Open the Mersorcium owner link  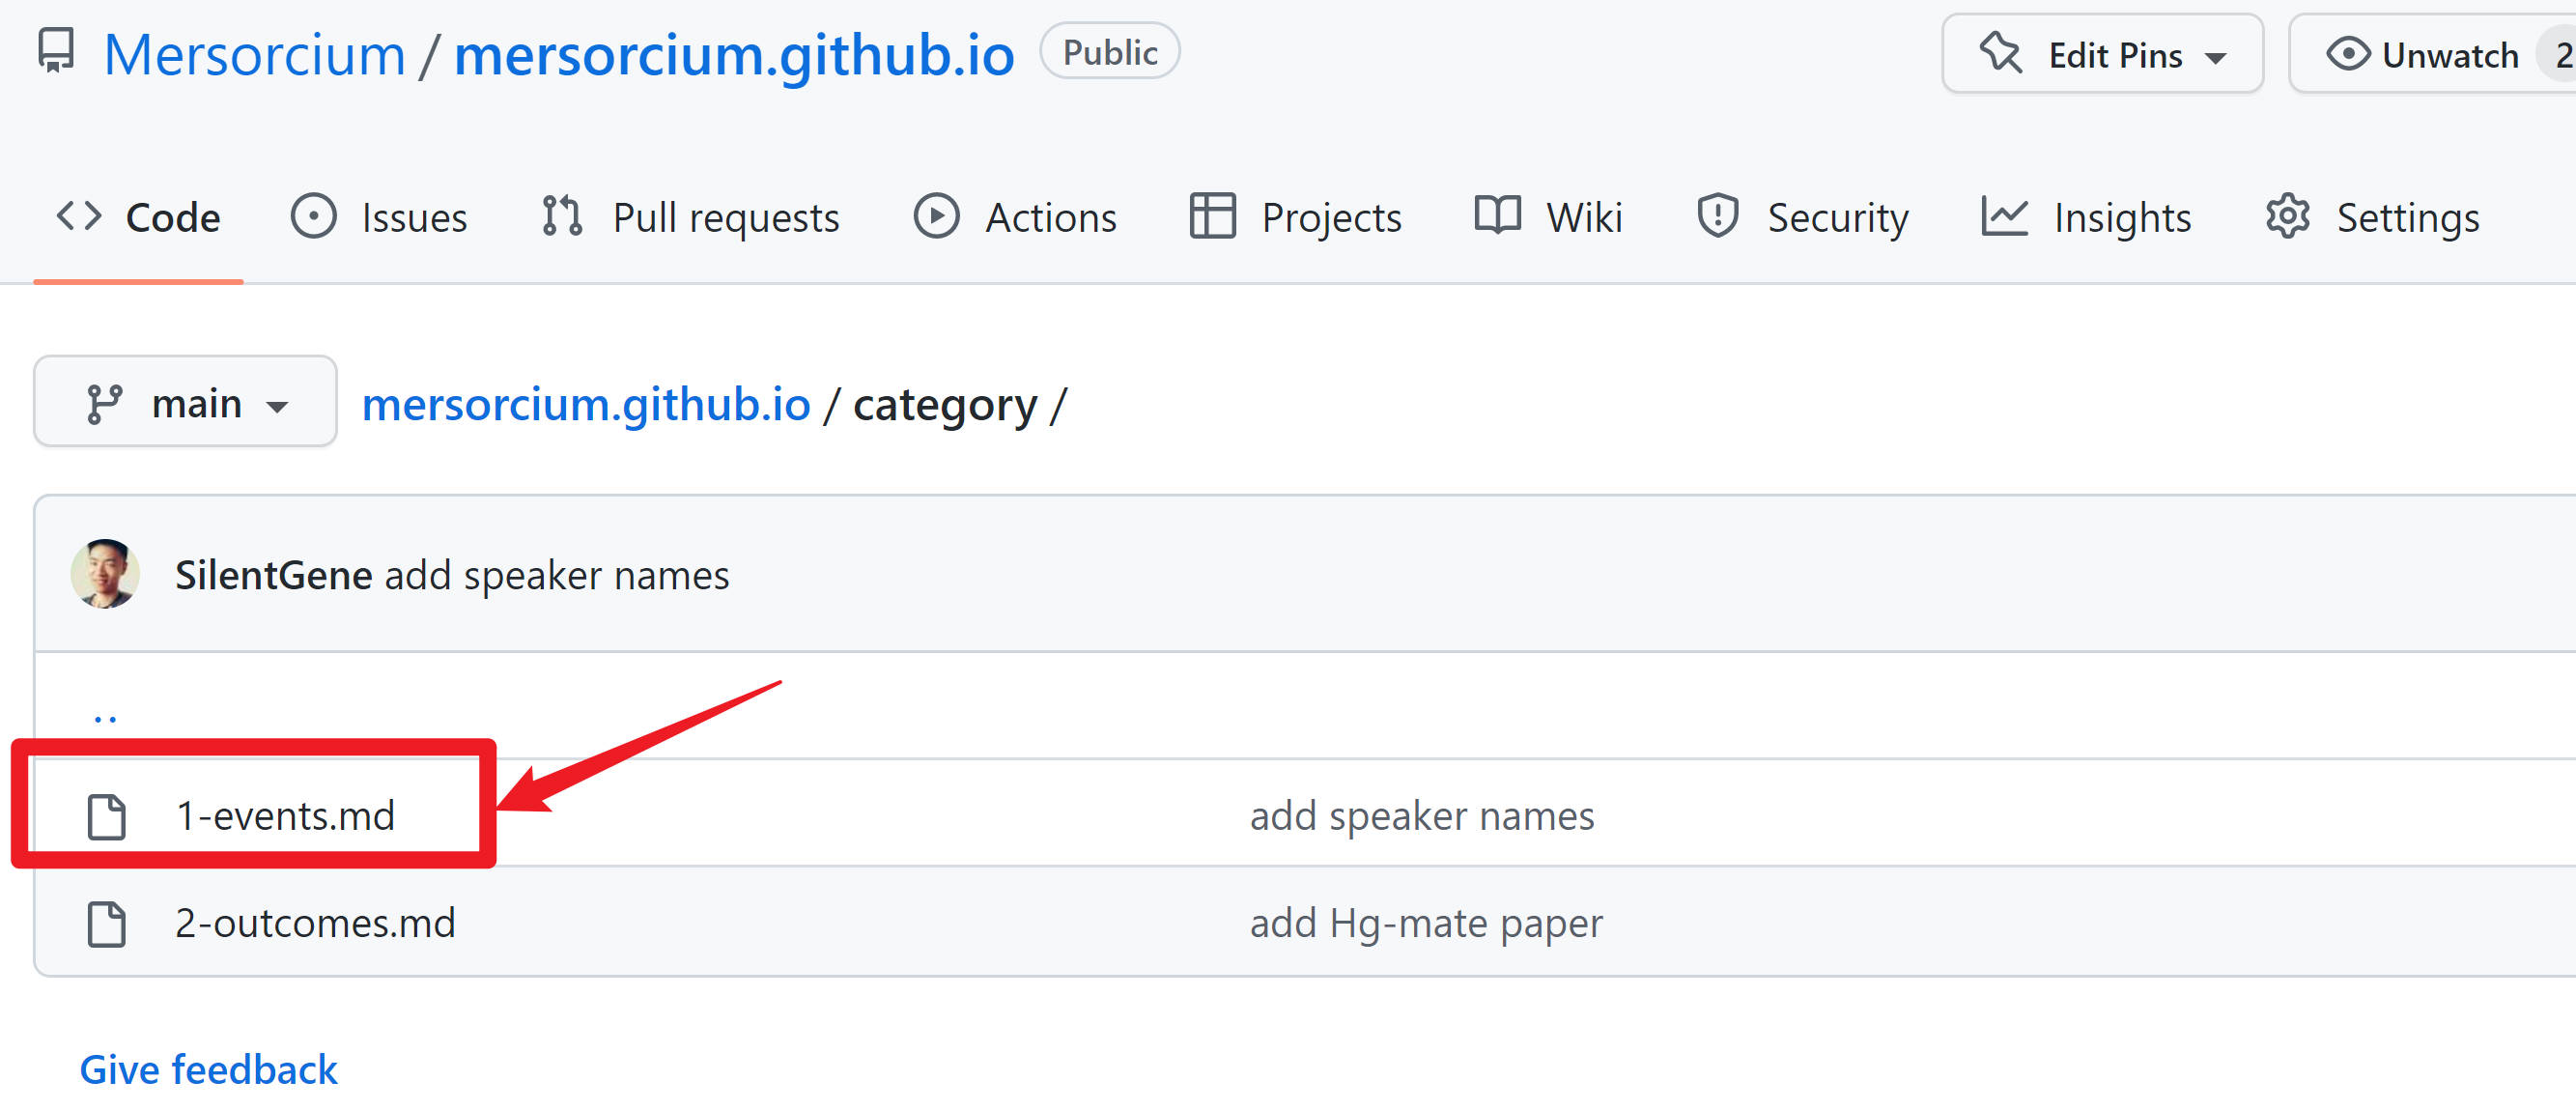254,54
